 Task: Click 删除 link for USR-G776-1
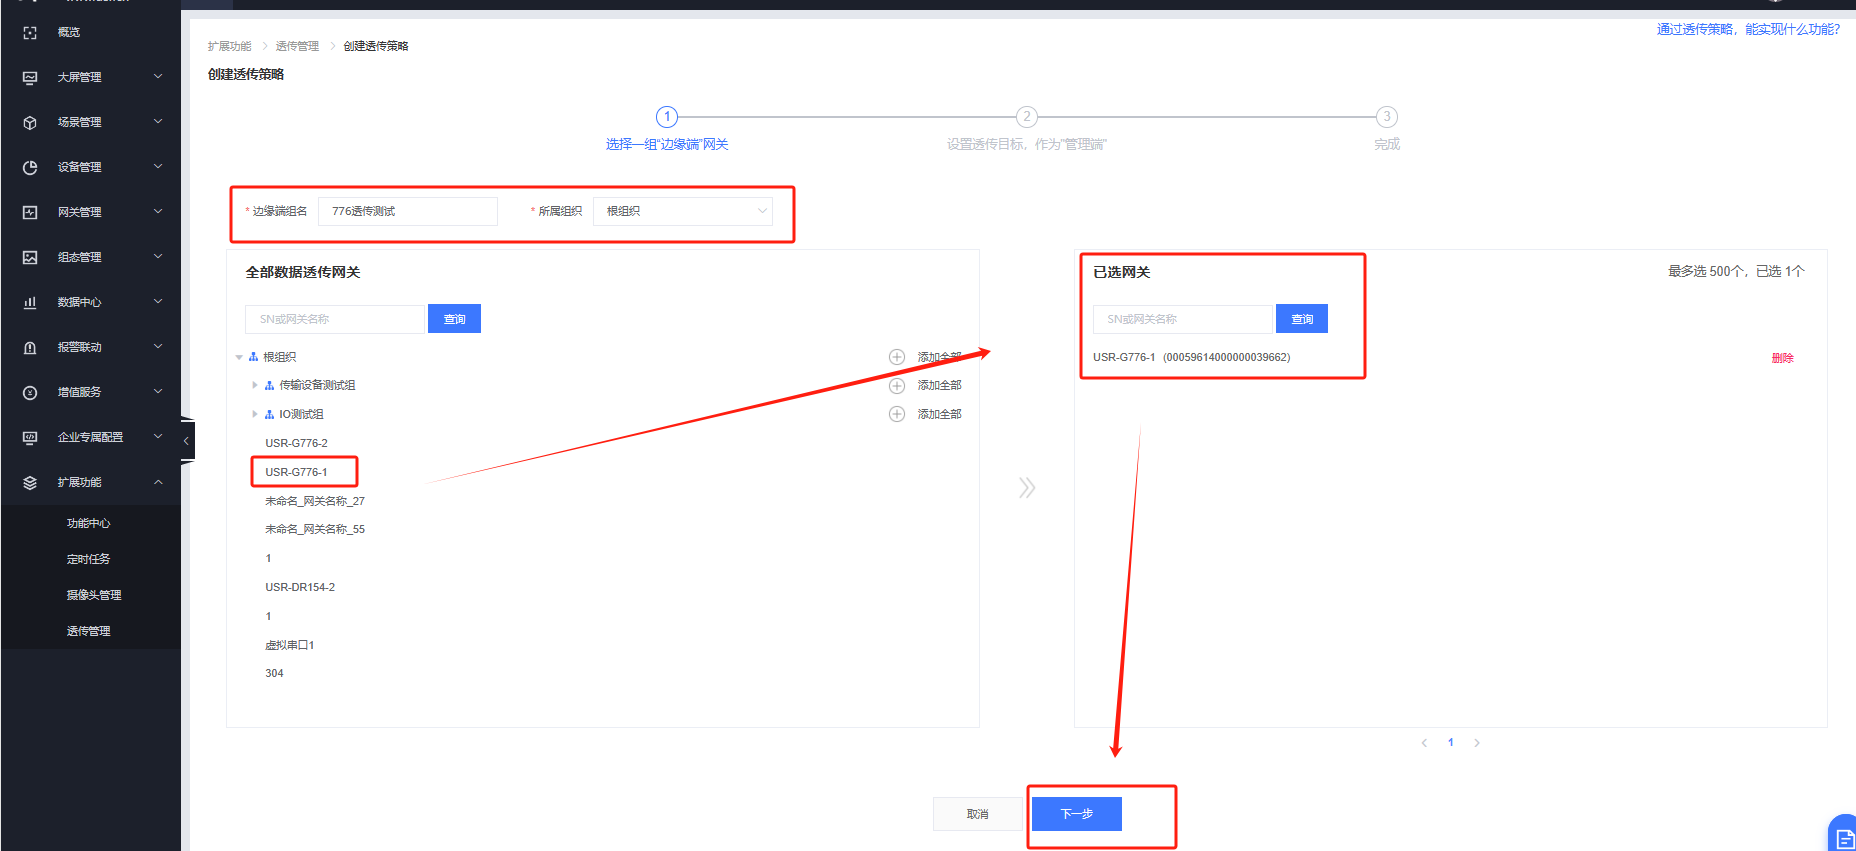[x=1782, y=358]
